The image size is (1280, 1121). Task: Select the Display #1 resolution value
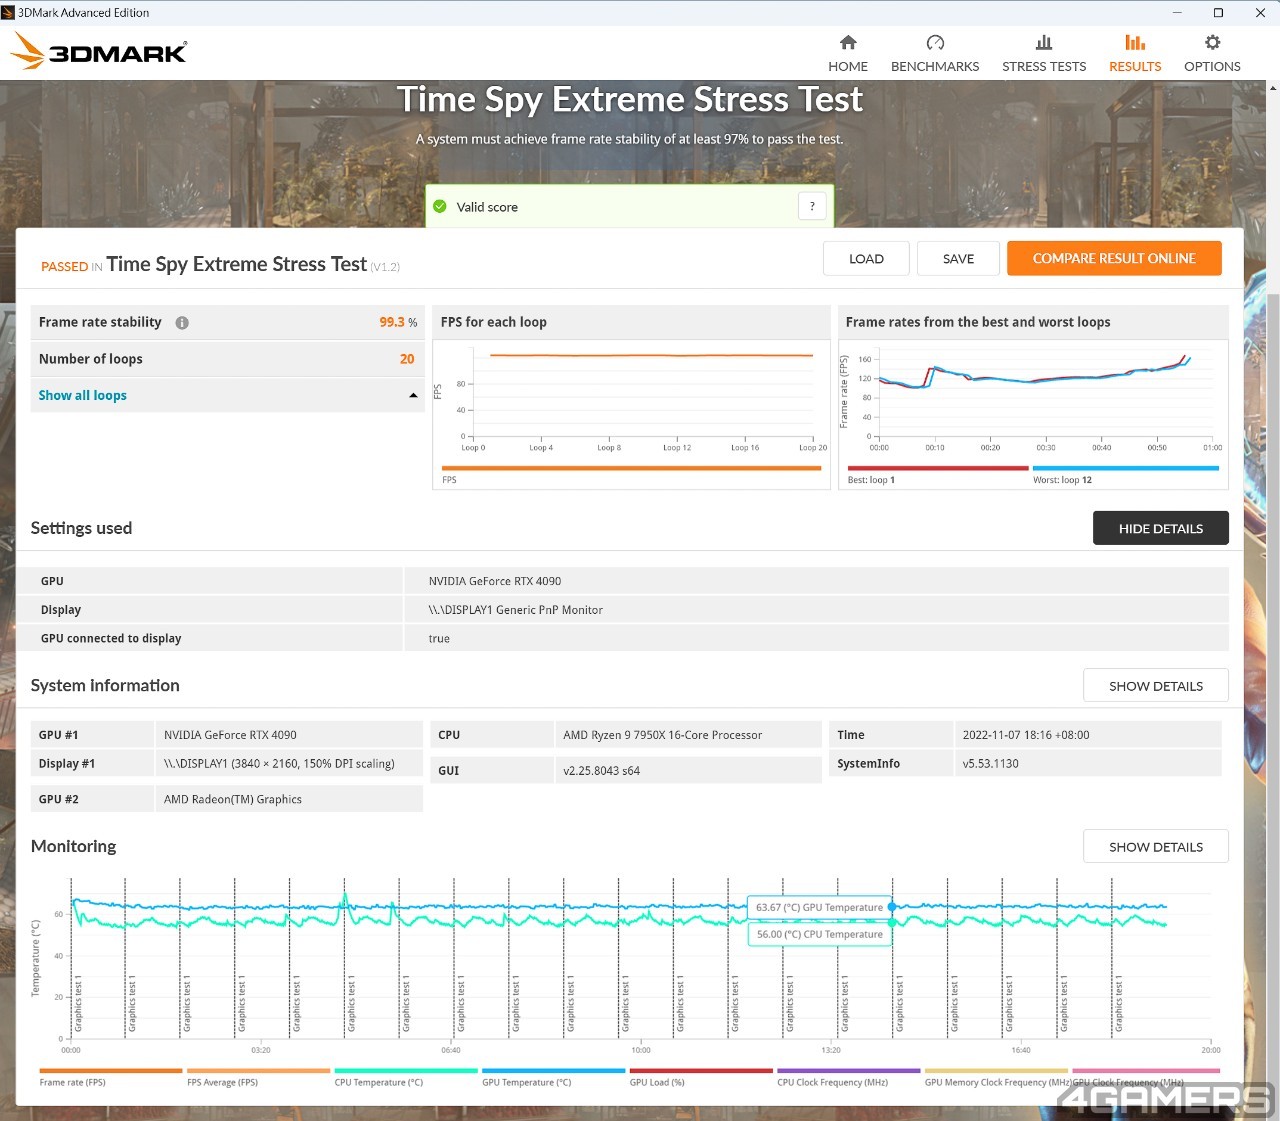[x=279, y=763]
